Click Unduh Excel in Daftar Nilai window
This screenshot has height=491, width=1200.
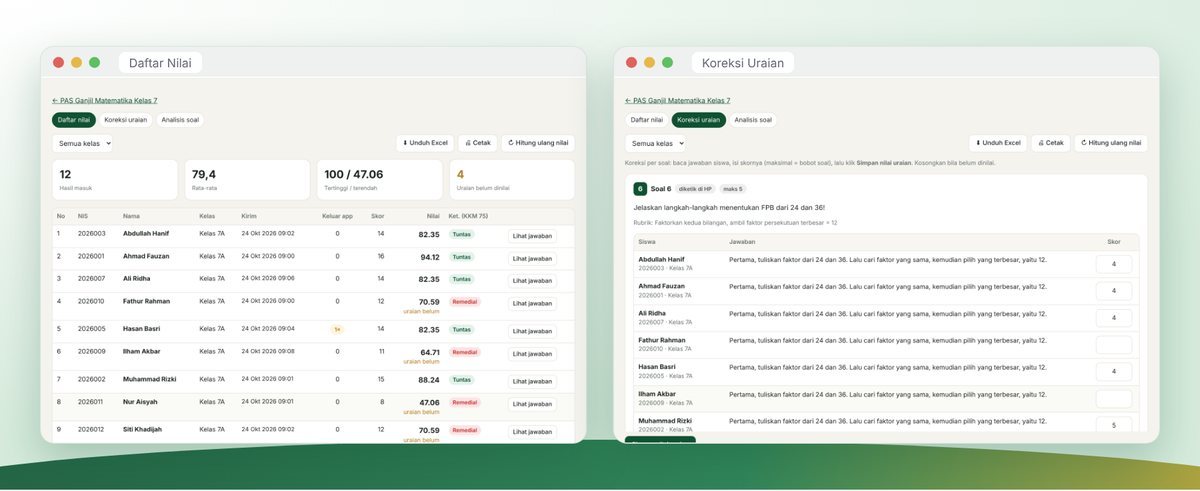[426, 143]
